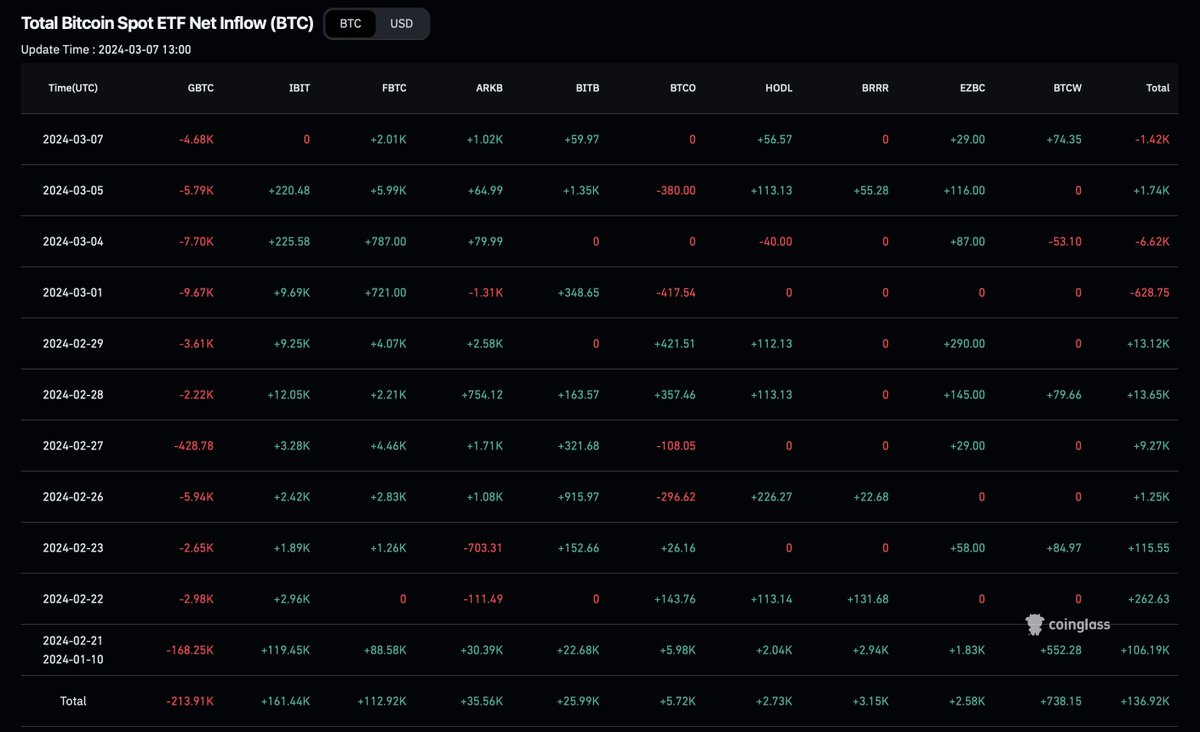Sort table by the FBTC column
Image resolution: width=1200 pixels, height=732 pixels.
[394, 88]
